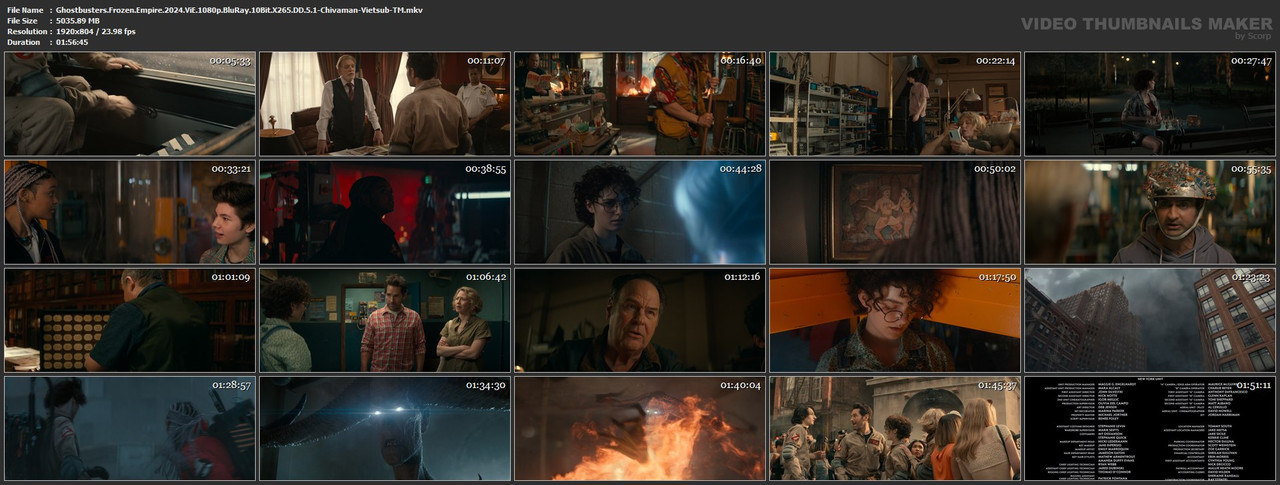Click the helmet thumbnail at 00:55:35
Image resolution: width=1280 pixels, height=485 pixels.
1150,212
